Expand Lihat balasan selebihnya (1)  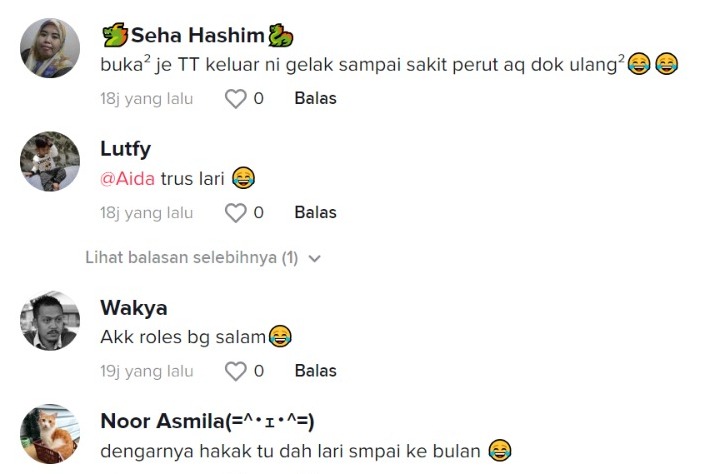tap(191, 258)
